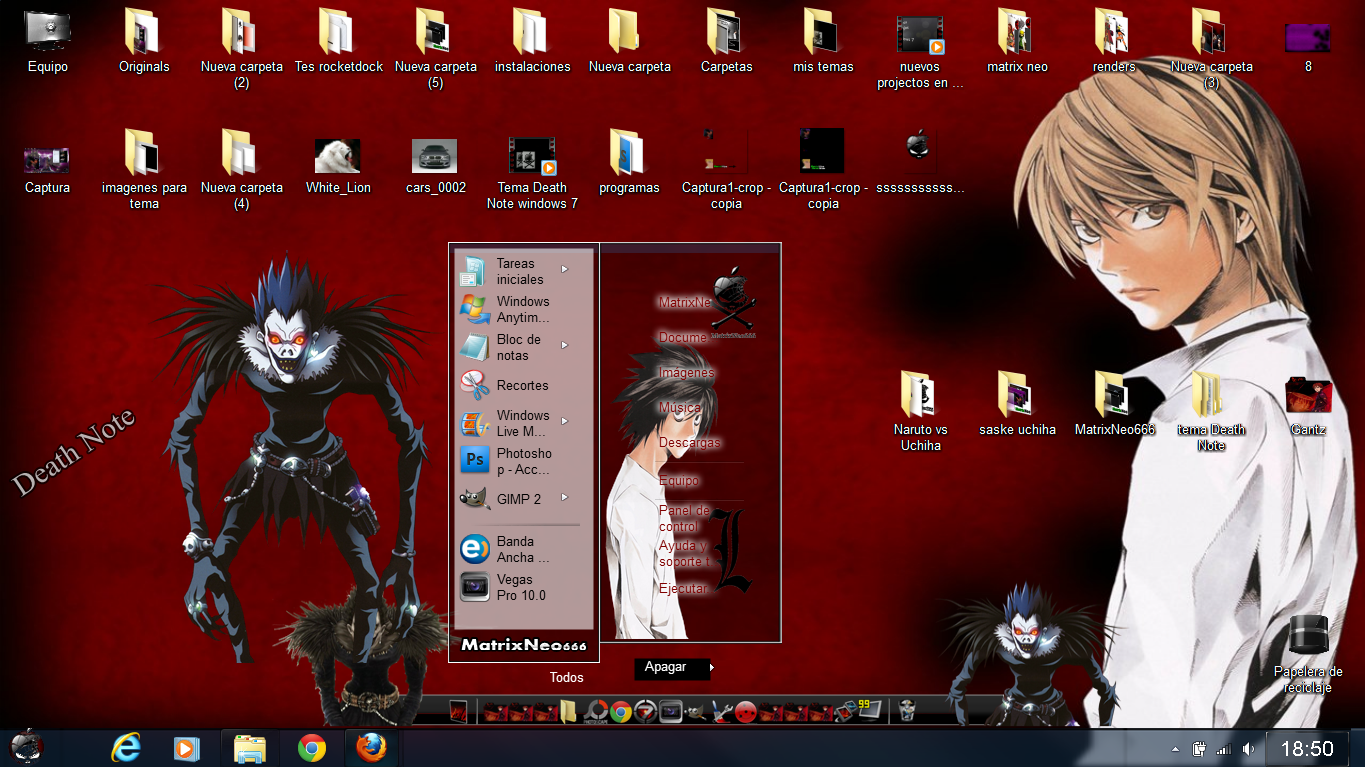The width and height of the screenshot is (1365, 767).
Task: Click Ejecutar in start menu
Action: coord(683,588)
